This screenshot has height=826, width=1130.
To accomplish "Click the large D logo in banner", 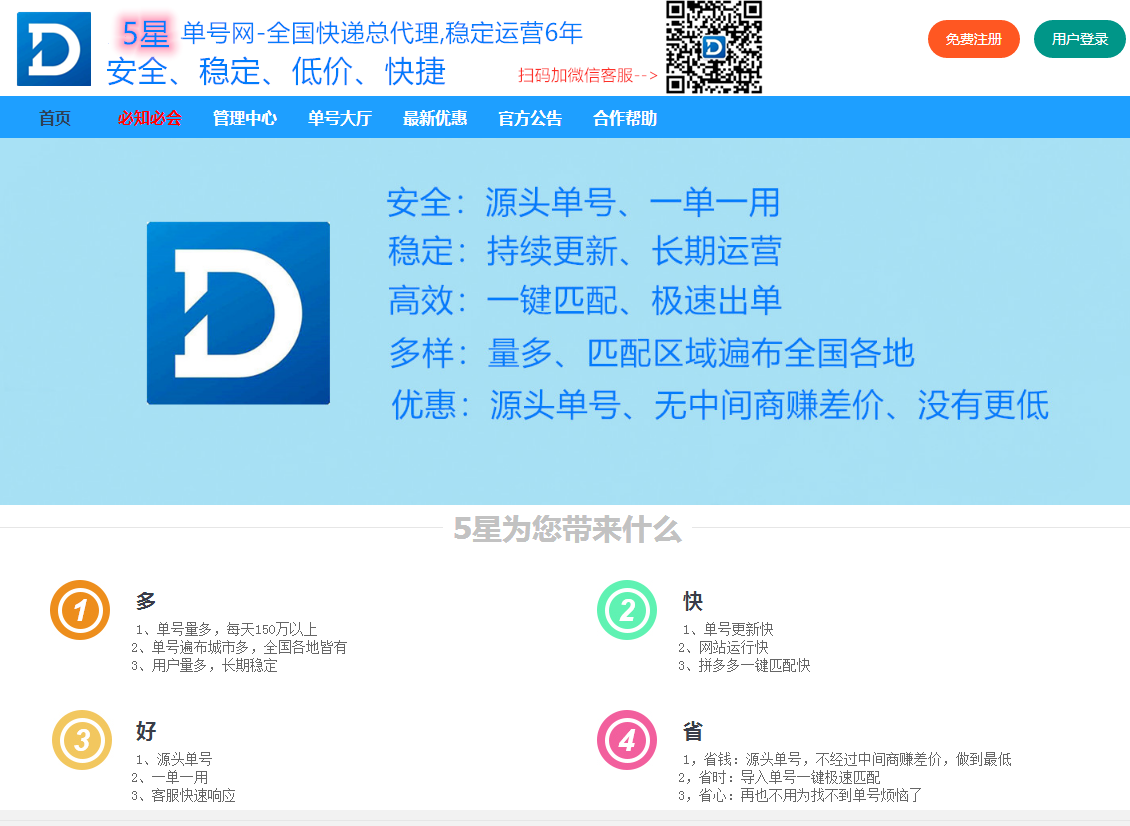I will [x=239, y=313].
